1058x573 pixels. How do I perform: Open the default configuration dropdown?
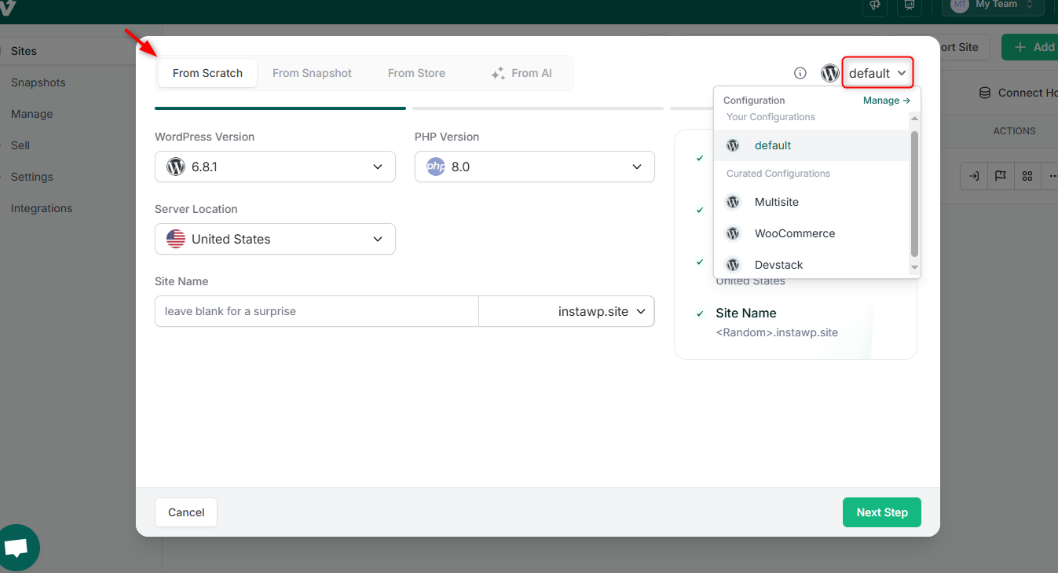pos(877,73)
